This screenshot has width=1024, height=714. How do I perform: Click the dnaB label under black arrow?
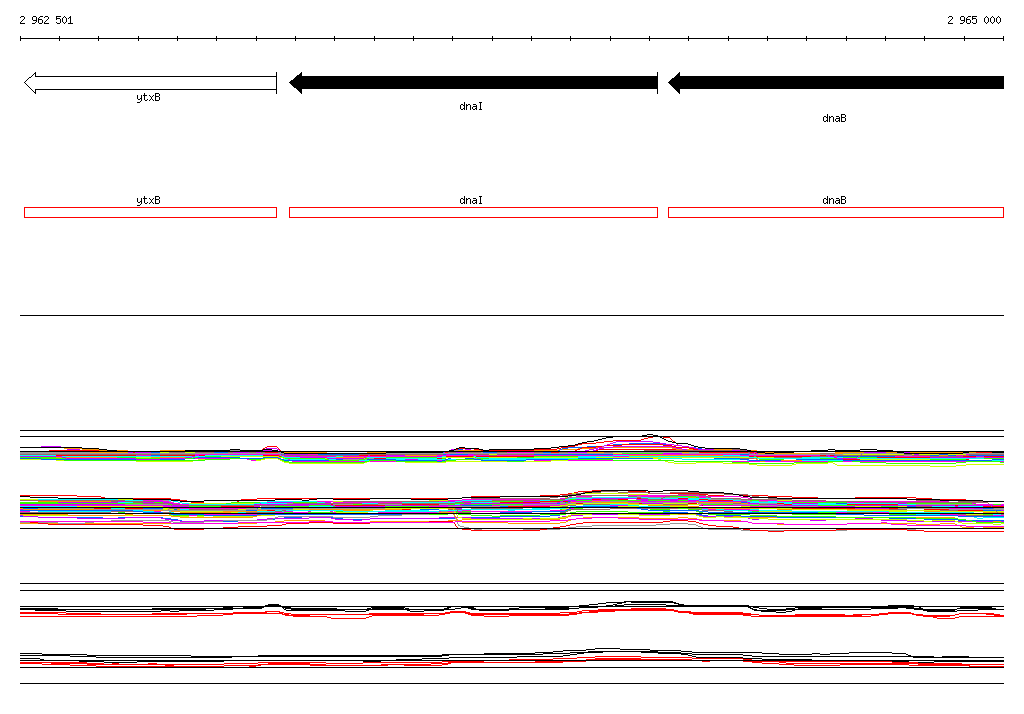[x=834, y=118]
